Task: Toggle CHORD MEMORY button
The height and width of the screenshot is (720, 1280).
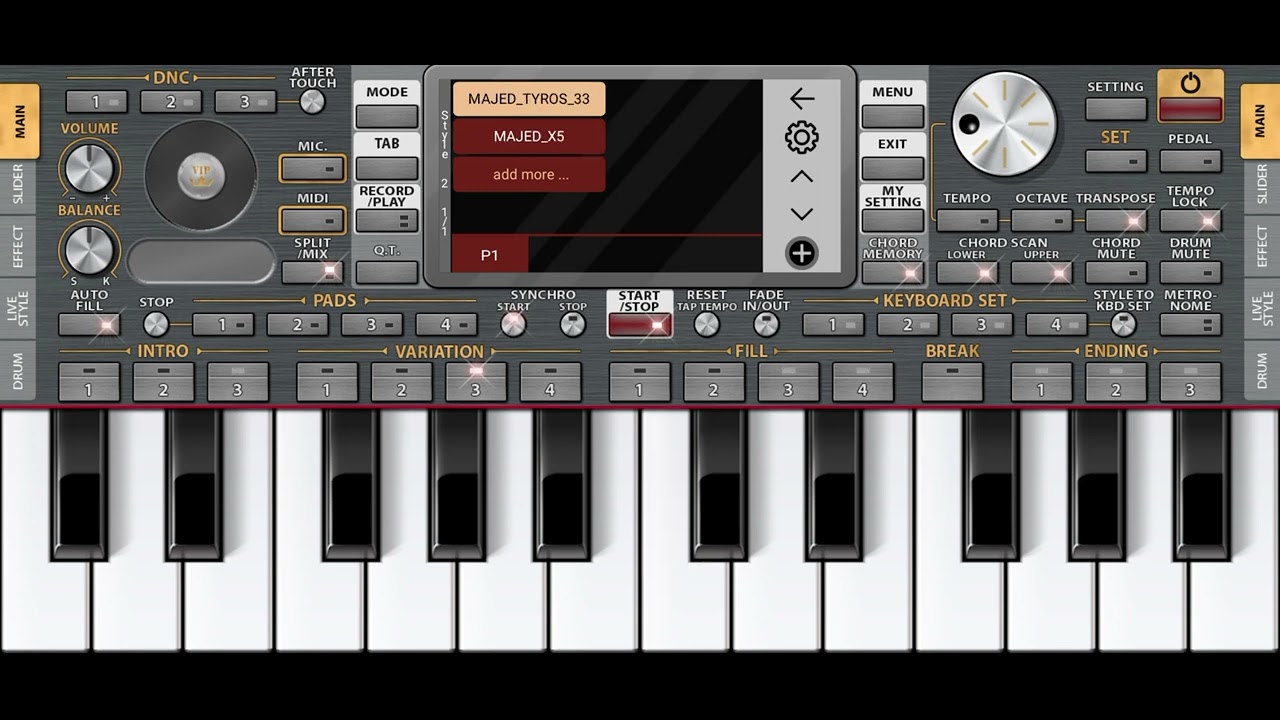Action: (x=893, y=272)
